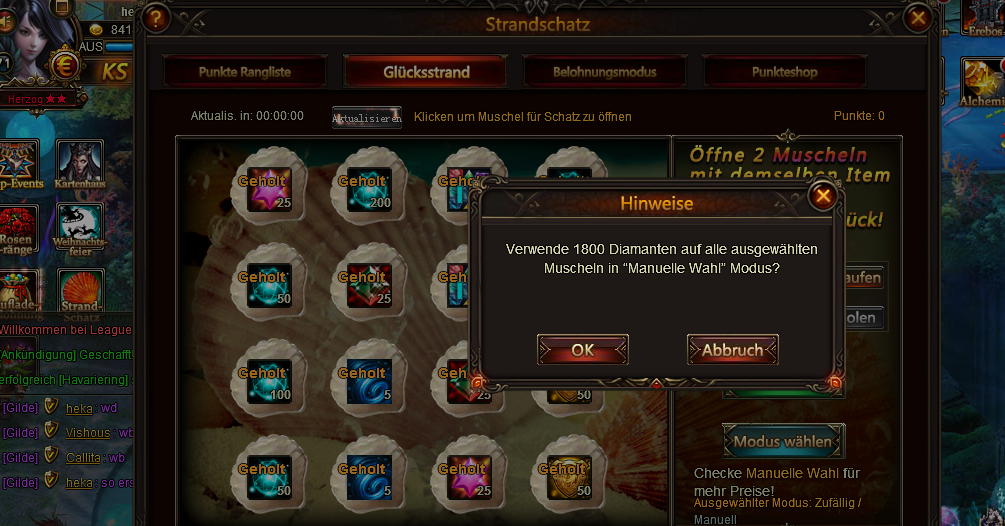
Task: Open the Alchemie icon
Action: pyautogui.click(x=981, y=82)
